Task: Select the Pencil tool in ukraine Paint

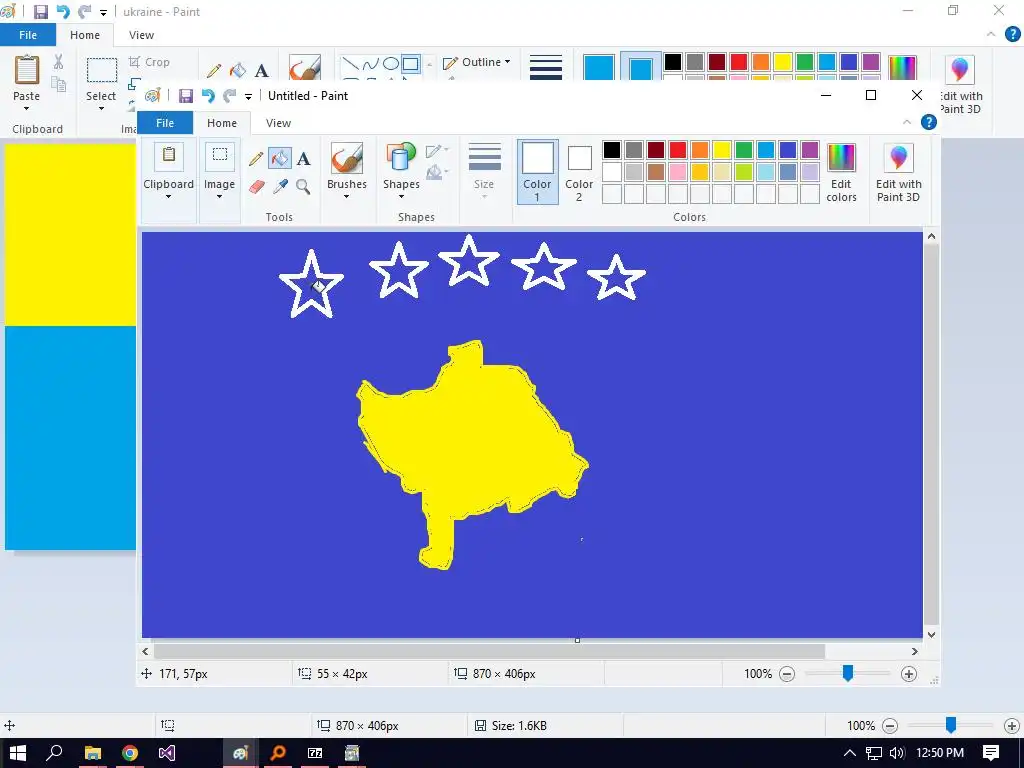Action: tap(214, 71)
